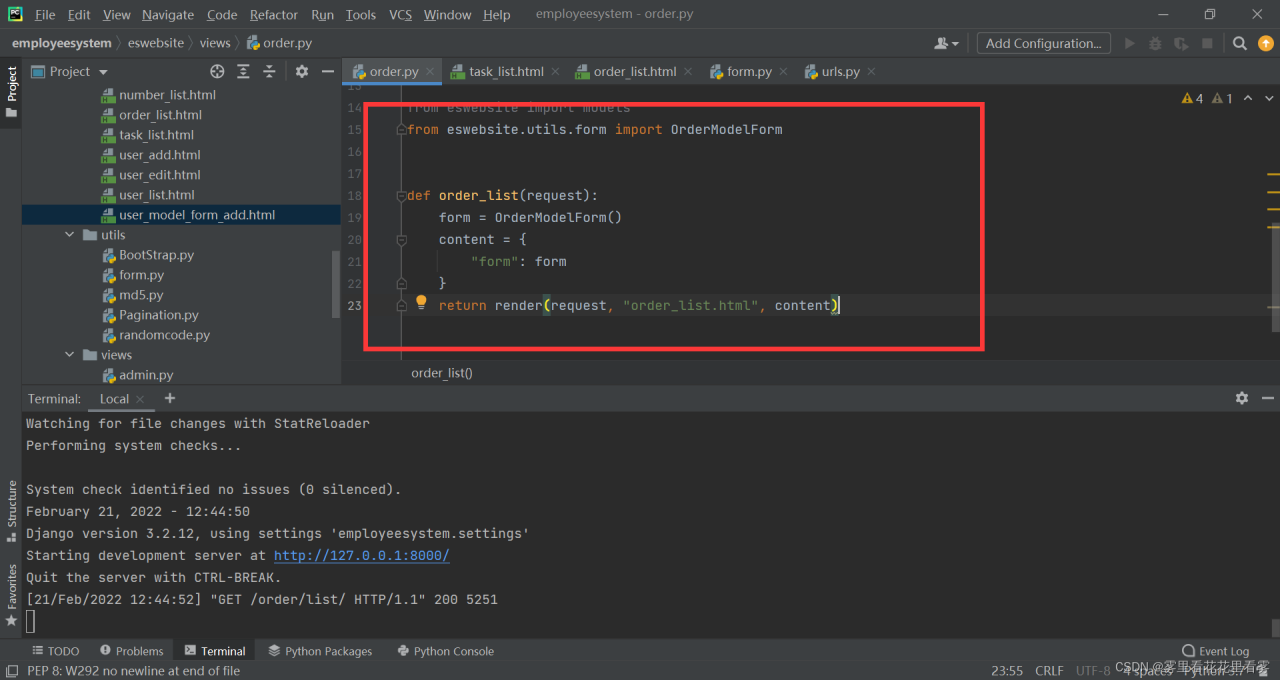Fold the content dictionary at line 20
Image resolution: width=1280 pixels, height=680 pixels.
pos(401,240)
